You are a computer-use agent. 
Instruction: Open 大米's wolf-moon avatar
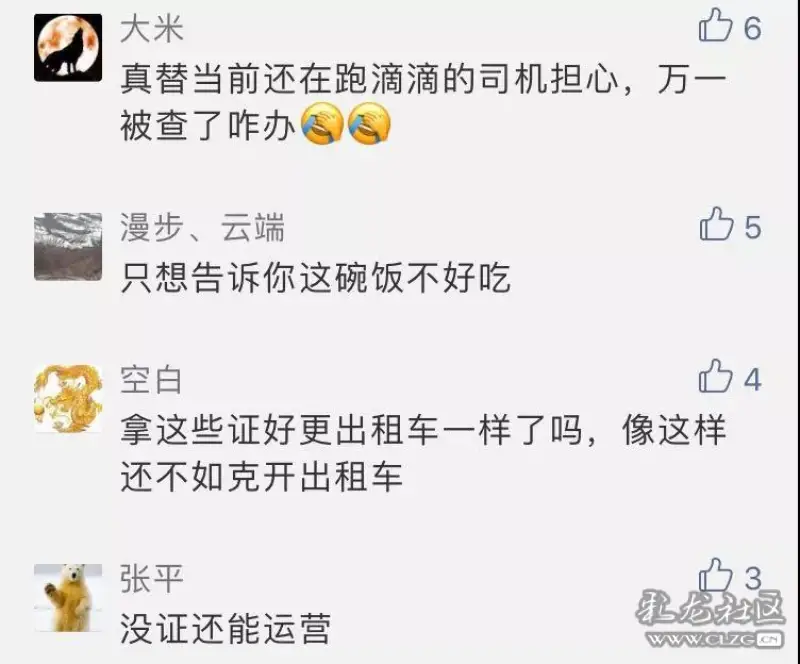pos(68,47)
